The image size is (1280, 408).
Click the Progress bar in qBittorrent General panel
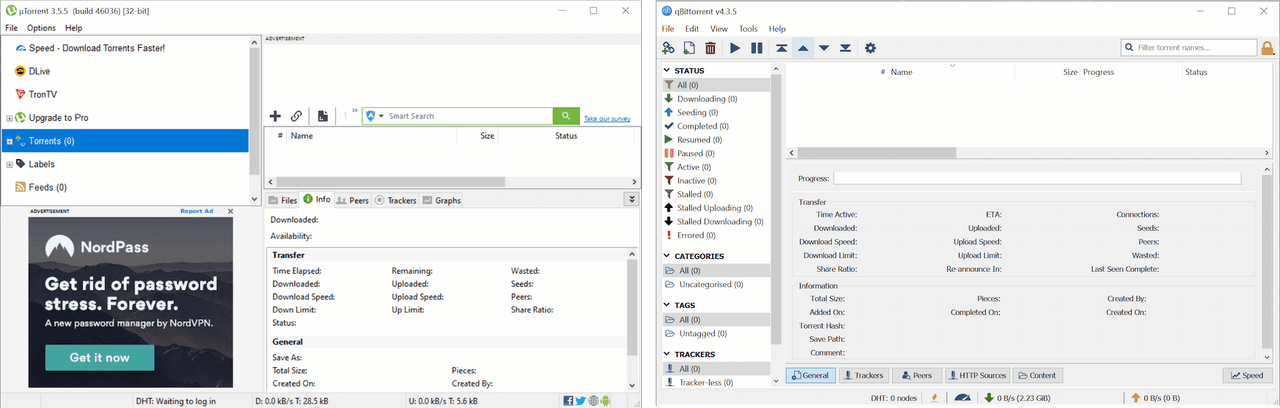coord(1037,178)
